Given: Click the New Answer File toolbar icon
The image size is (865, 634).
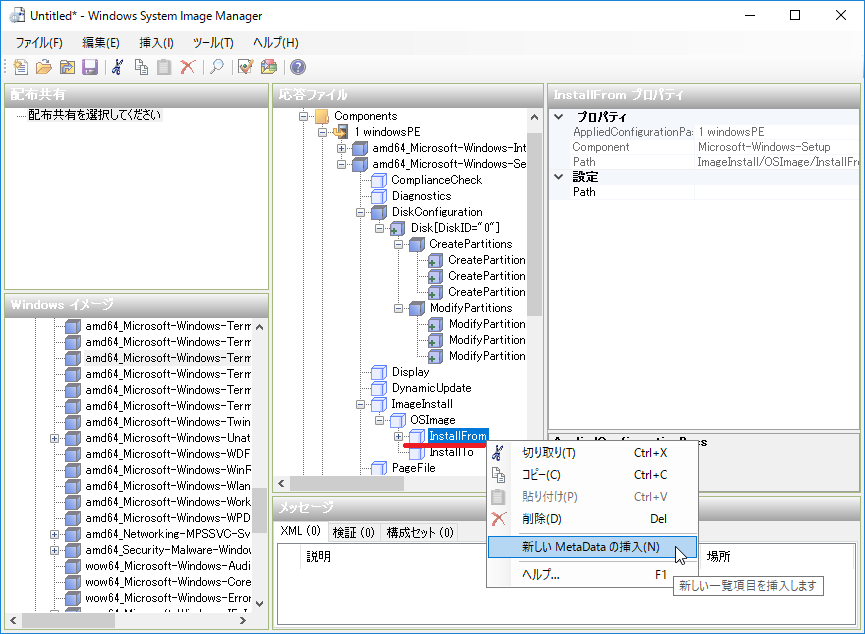Looking at the screenshot, I should 20,67.
